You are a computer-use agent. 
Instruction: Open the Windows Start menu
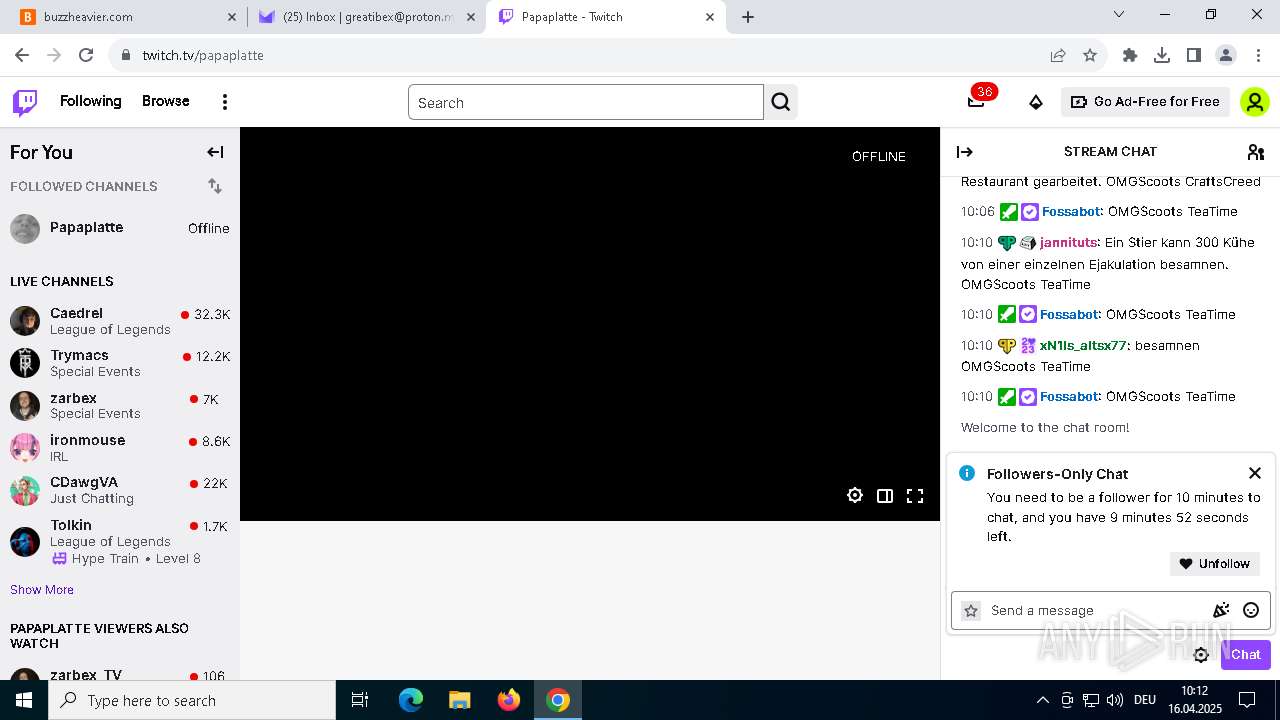click(24, 700)
